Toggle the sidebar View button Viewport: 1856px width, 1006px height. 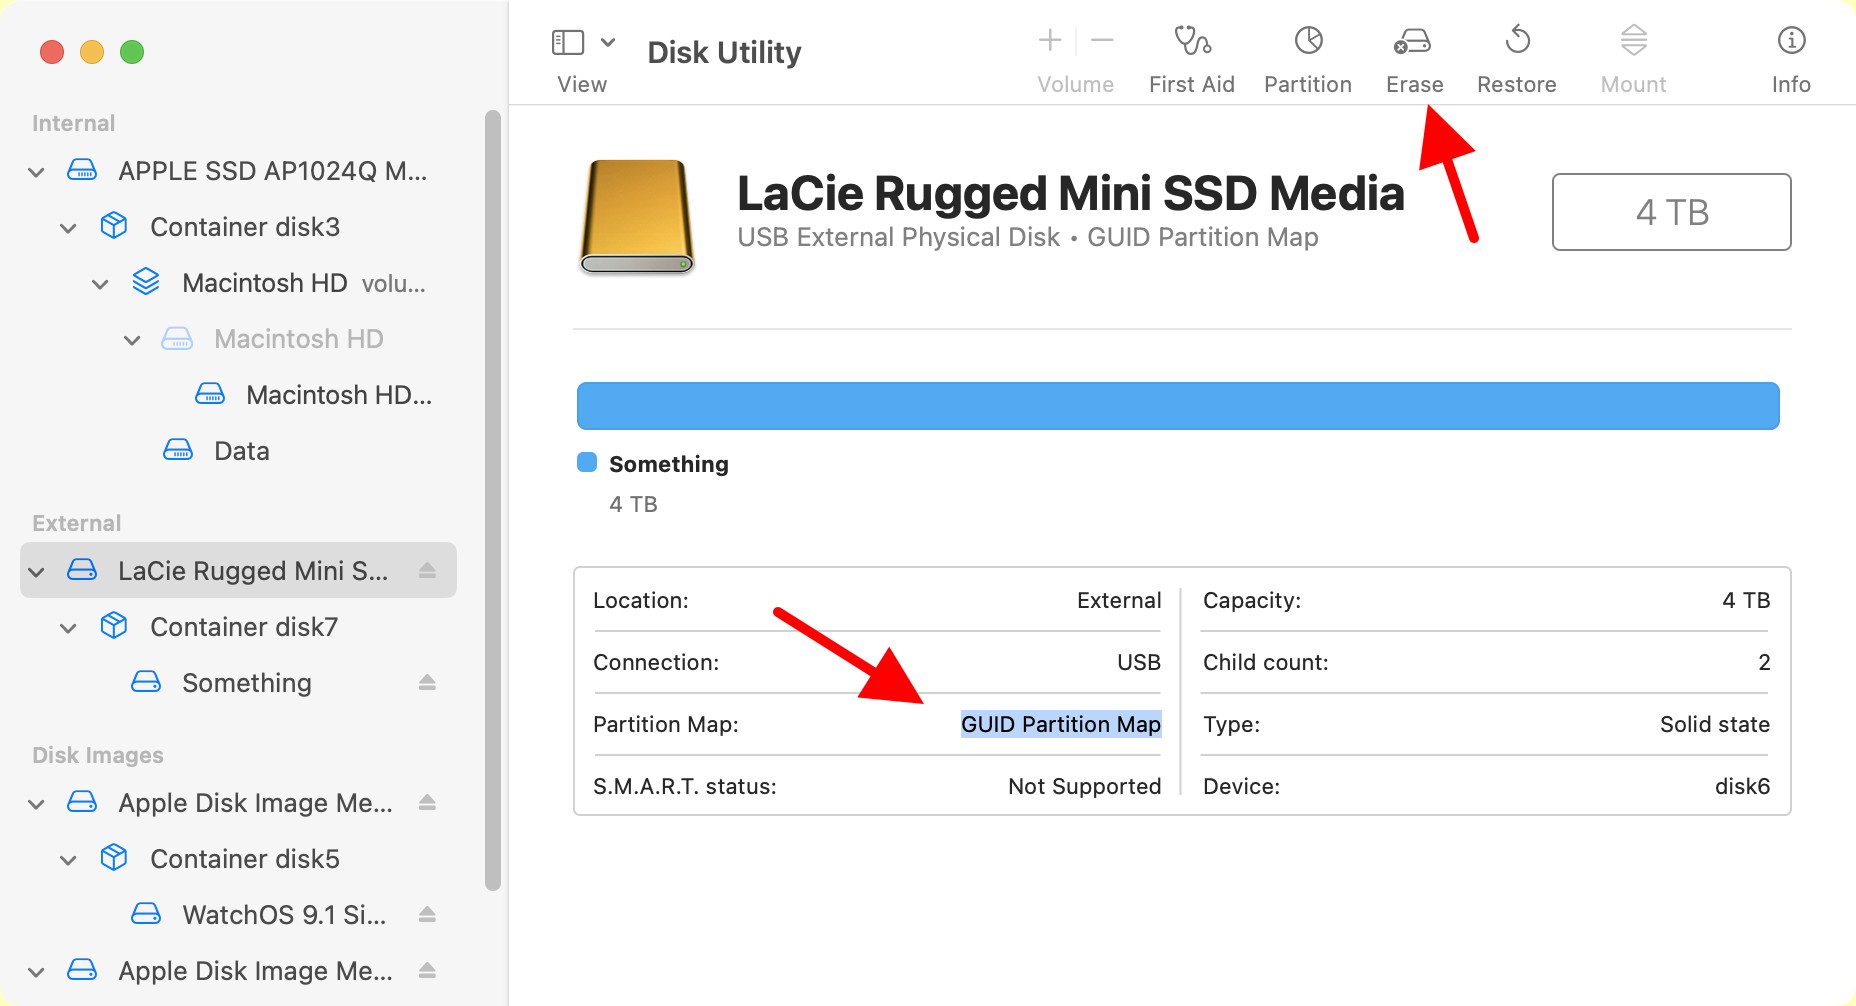point(568,42)
